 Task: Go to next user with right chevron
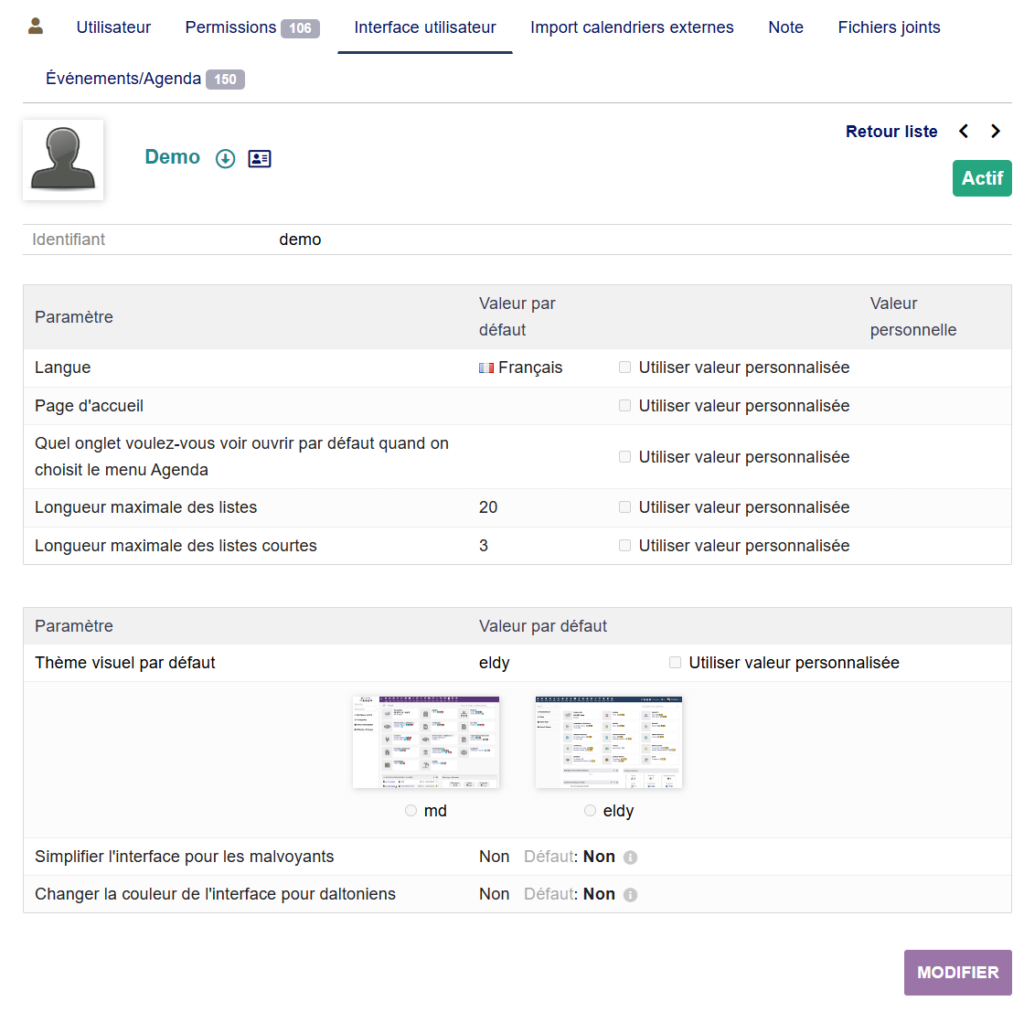click(x=995, y=131)
